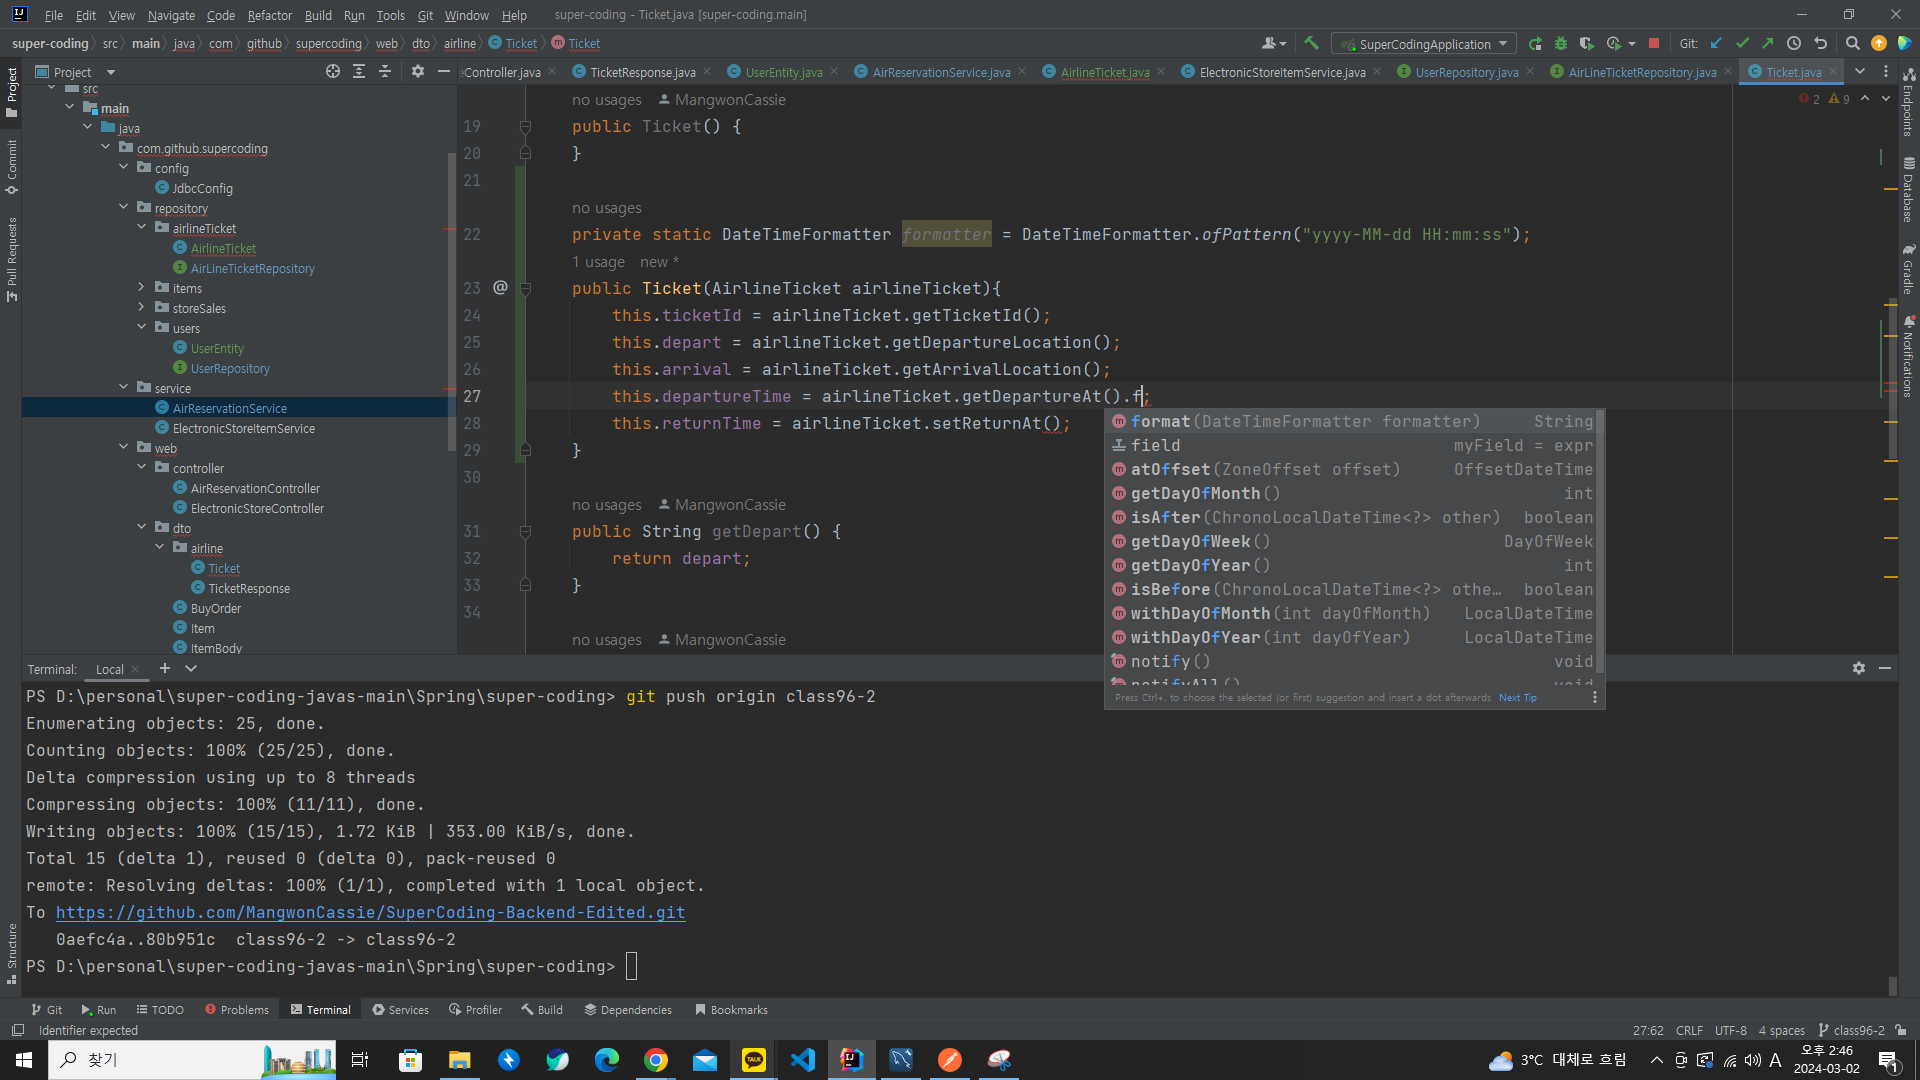Click the Build project hammer icon
Viewport: 1920px width, 1080px height.
click(1312, 44)
